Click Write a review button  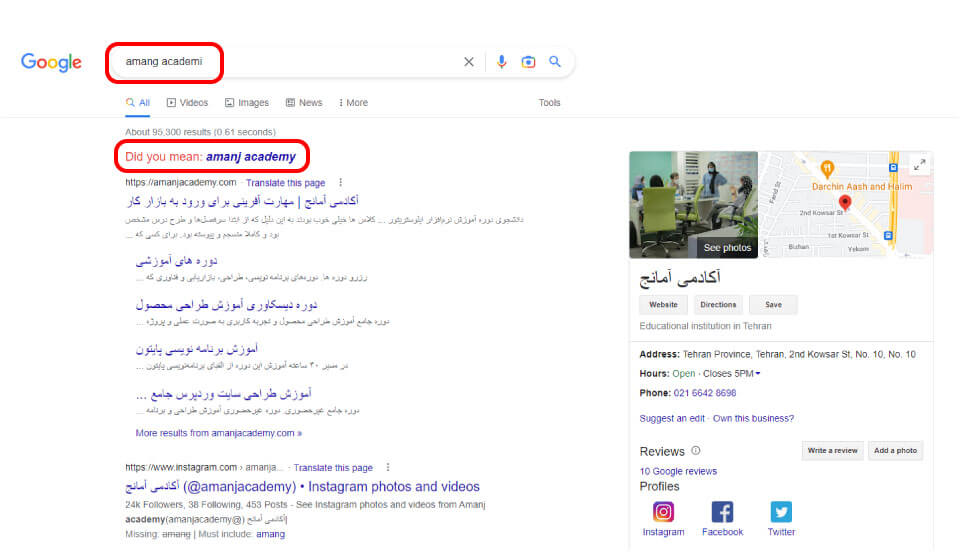click(x=832, y=450)
